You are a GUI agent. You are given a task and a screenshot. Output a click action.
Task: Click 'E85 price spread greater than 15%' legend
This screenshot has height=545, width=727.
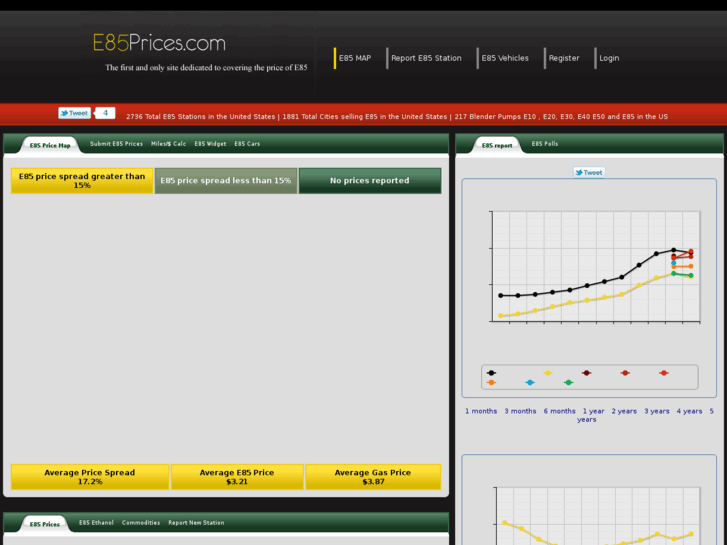[82, 180]
